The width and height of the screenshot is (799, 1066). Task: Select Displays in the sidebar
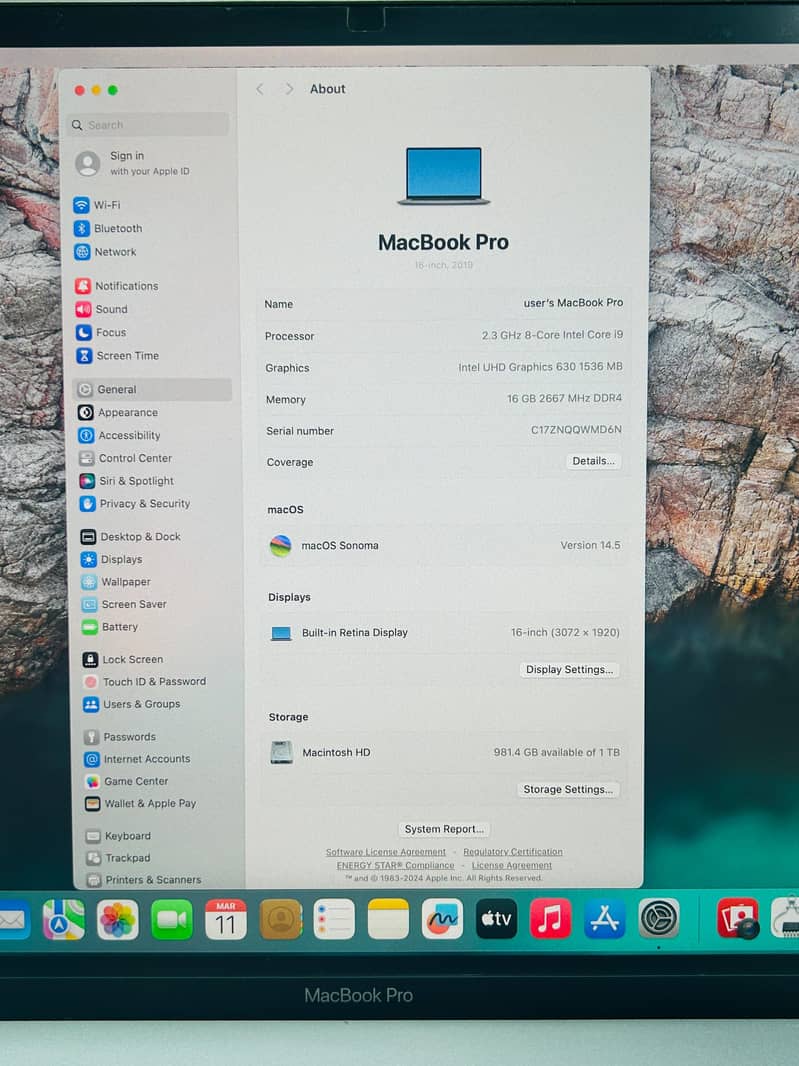[x=112, y=560]
